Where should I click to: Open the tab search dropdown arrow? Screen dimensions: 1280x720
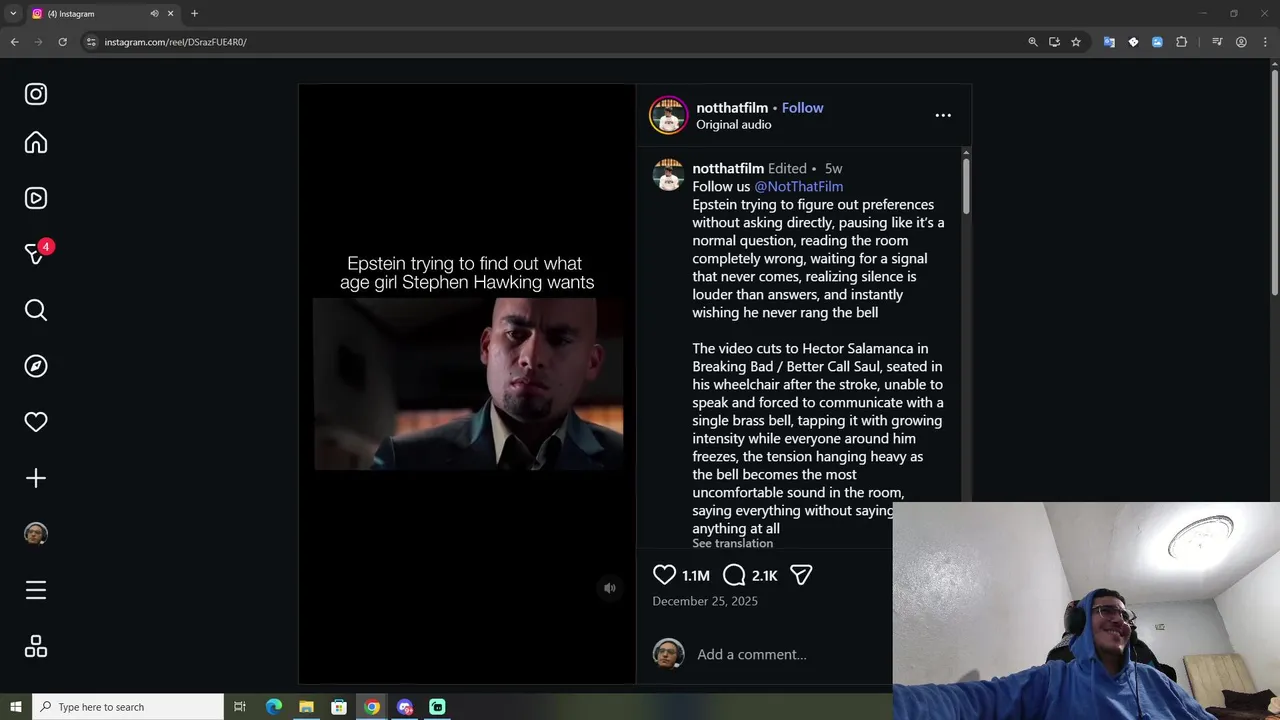13,14
